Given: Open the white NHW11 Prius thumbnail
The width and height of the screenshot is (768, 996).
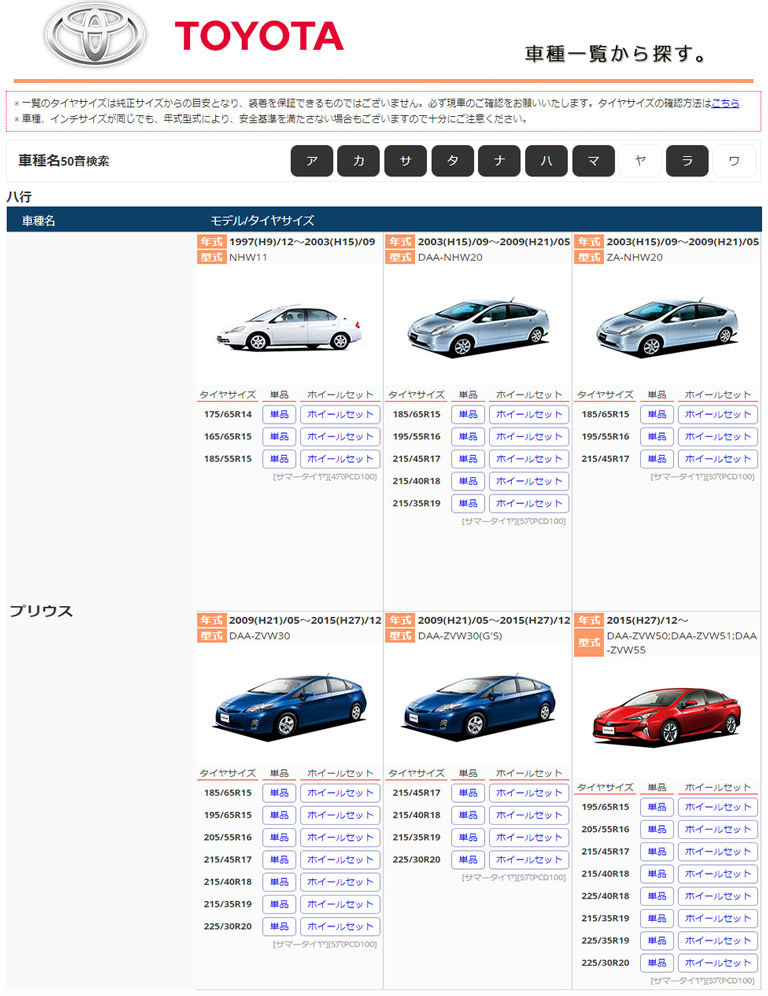Looking at the screenshot, I should point(289,327).
